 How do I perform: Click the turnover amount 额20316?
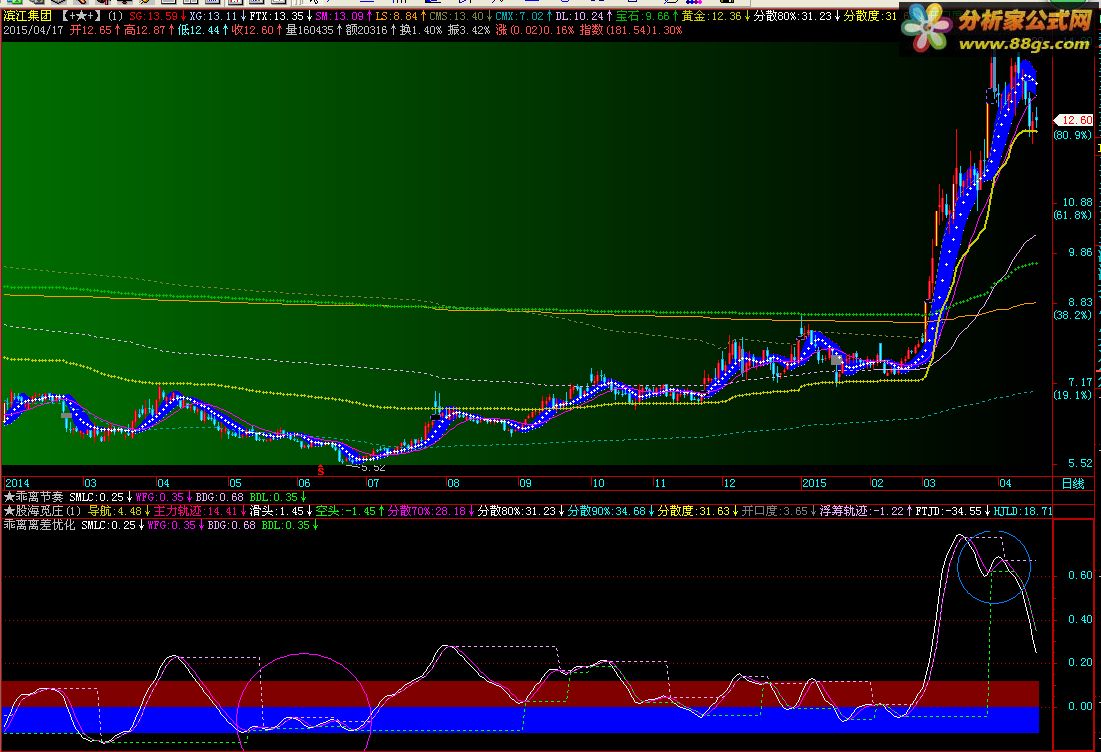coord(367,30)
